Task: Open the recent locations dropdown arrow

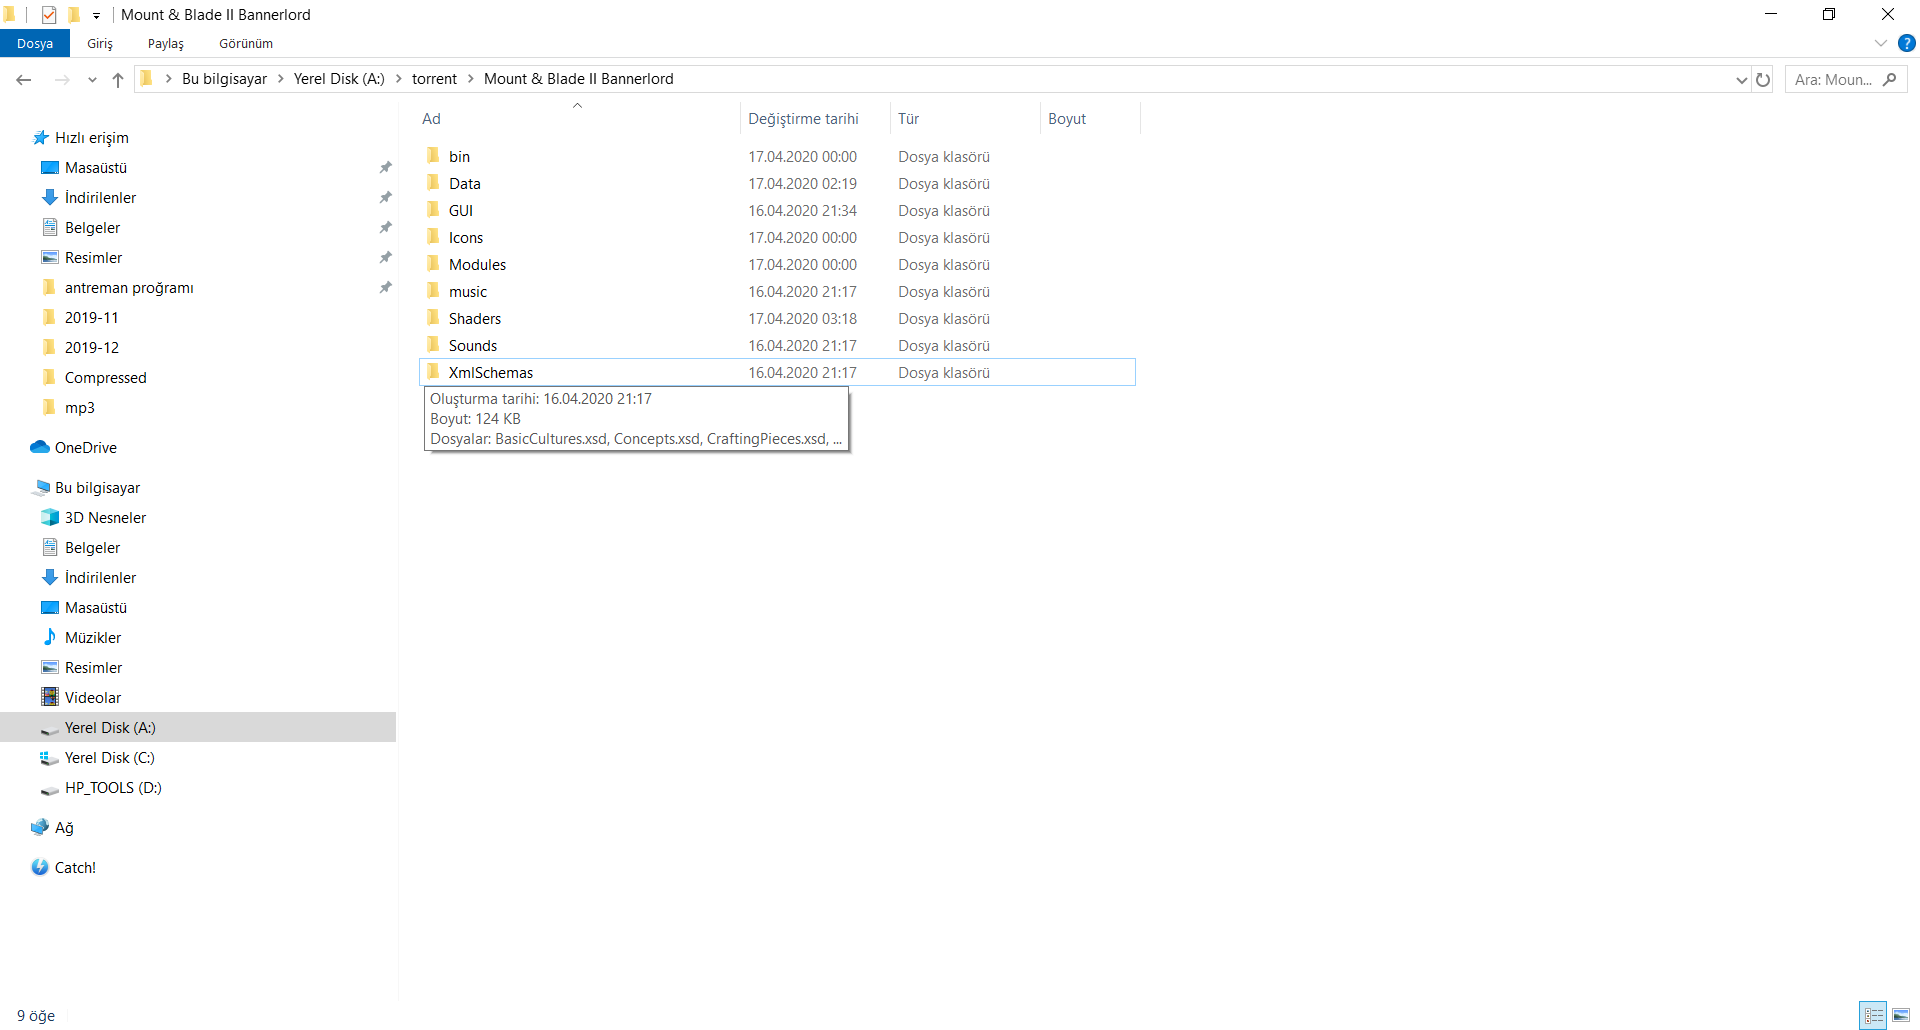Action: coord(92,80)
